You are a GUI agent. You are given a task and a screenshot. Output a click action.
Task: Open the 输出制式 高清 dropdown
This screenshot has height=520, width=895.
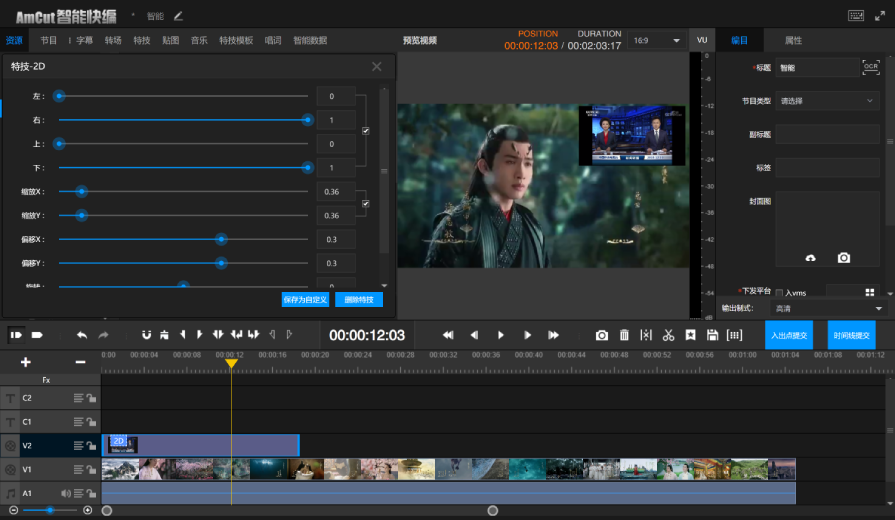[828, 309]
